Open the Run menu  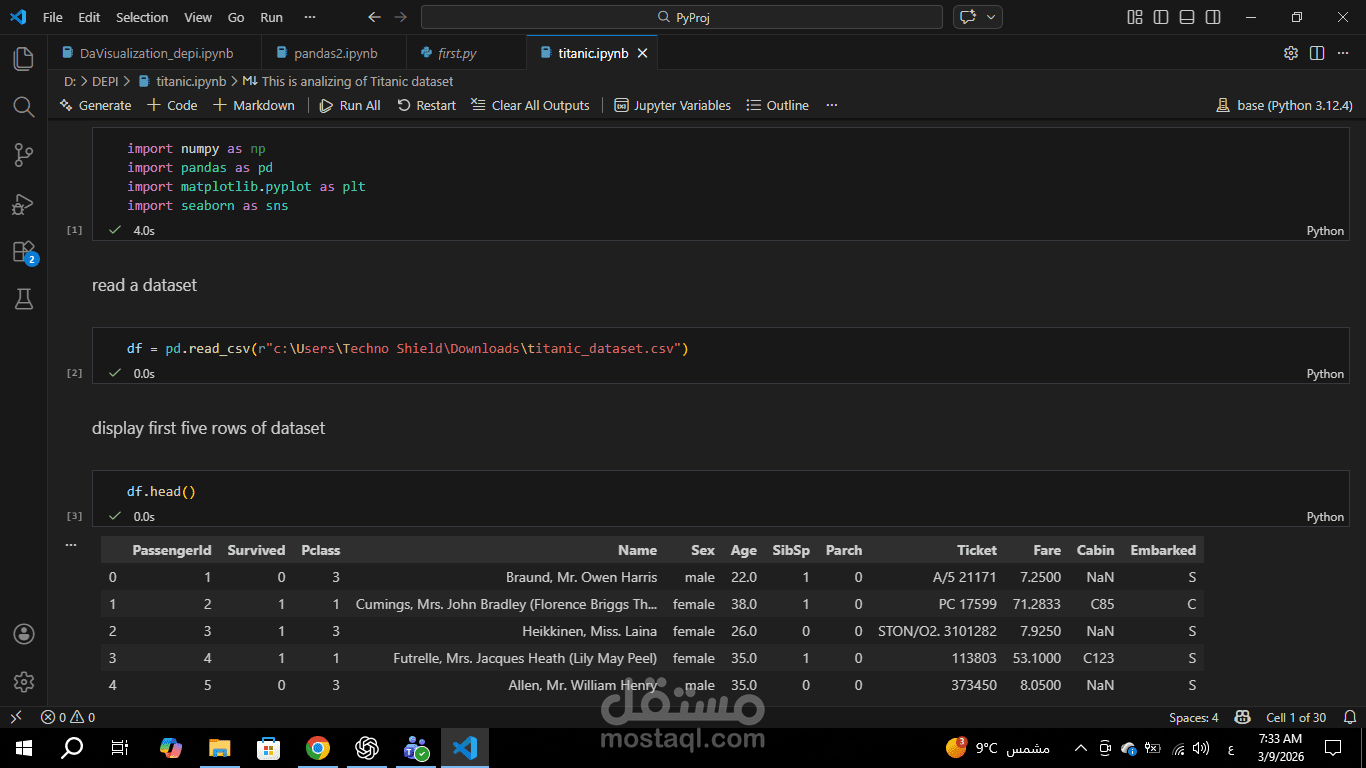[271, 17]
